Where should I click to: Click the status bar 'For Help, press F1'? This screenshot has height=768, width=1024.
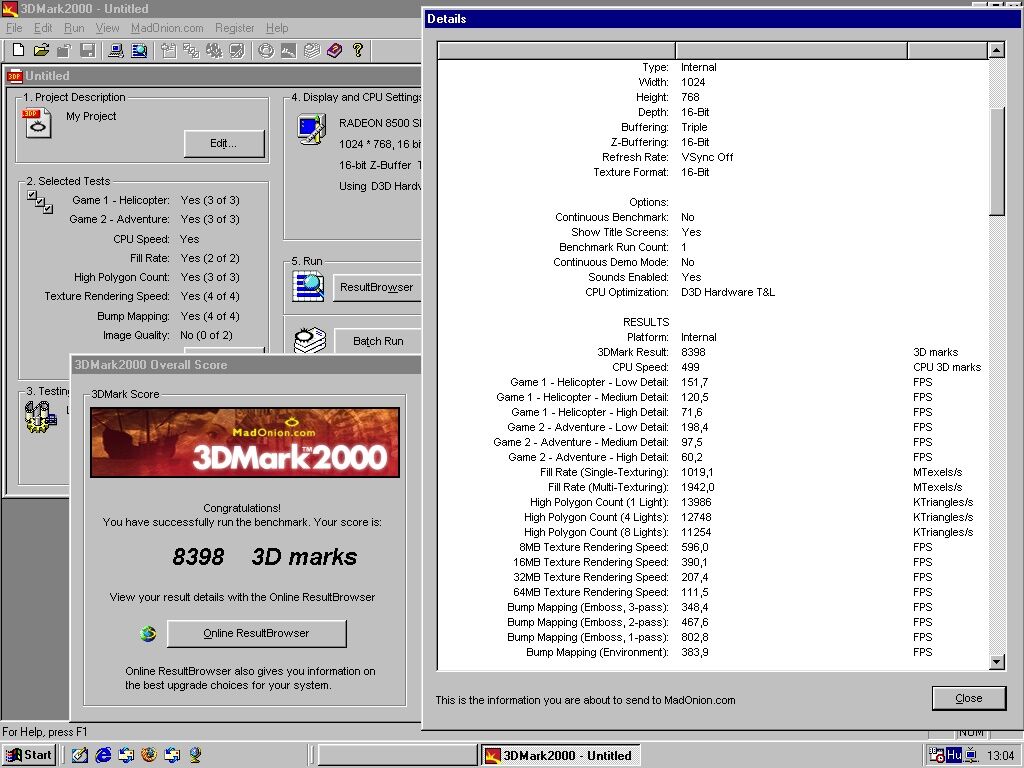click(44, 731)
